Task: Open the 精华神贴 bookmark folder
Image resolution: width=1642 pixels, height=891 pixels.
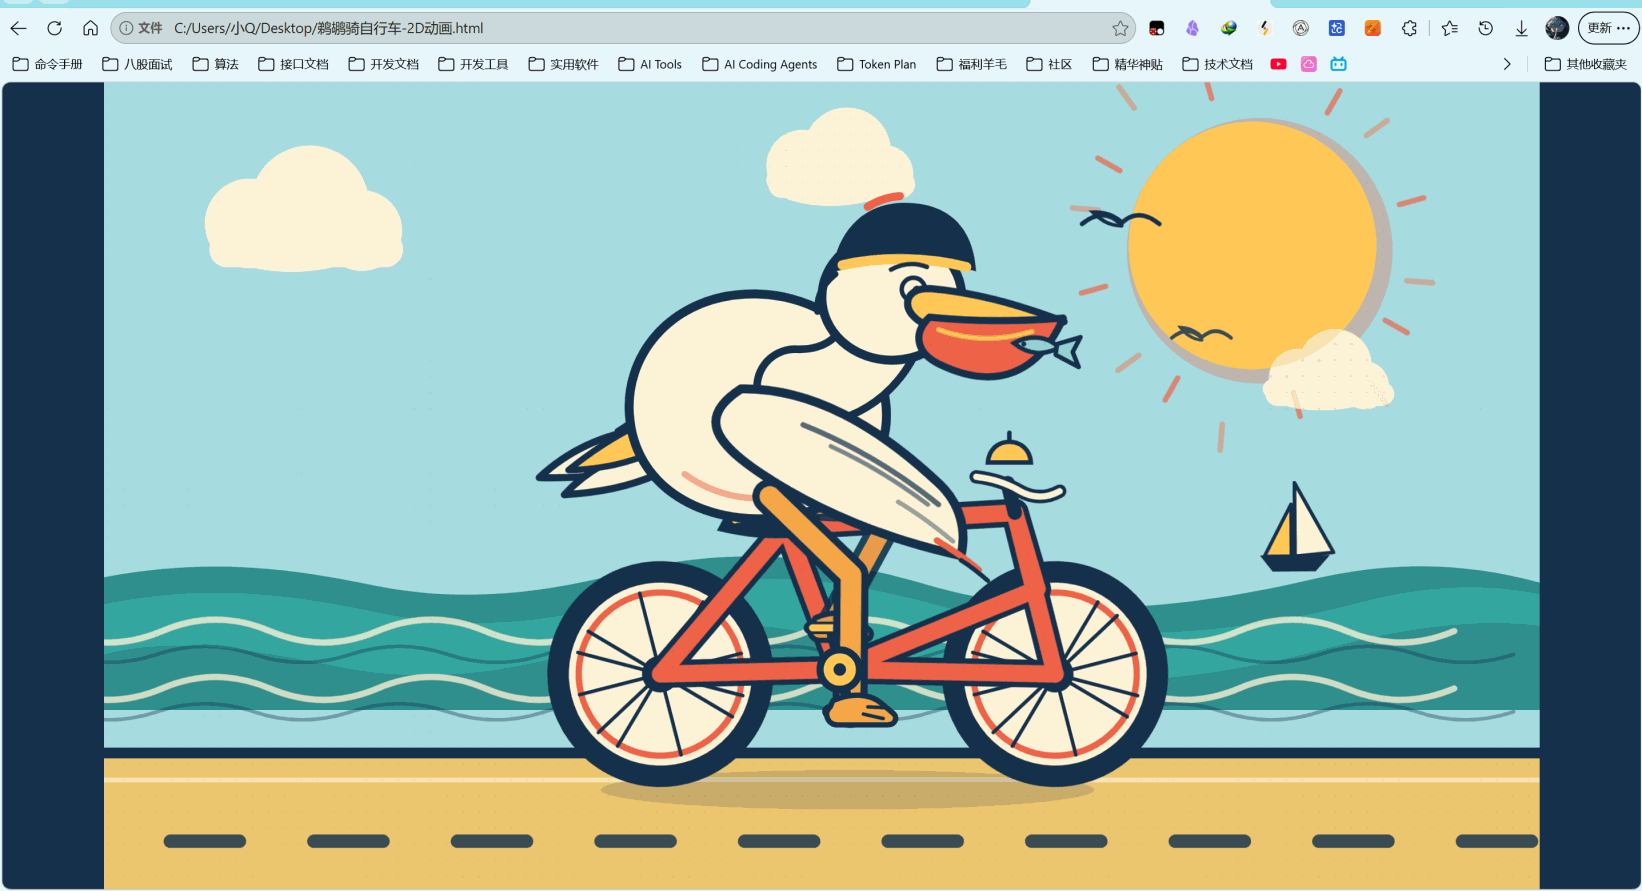Action: tap(1128, 64)
